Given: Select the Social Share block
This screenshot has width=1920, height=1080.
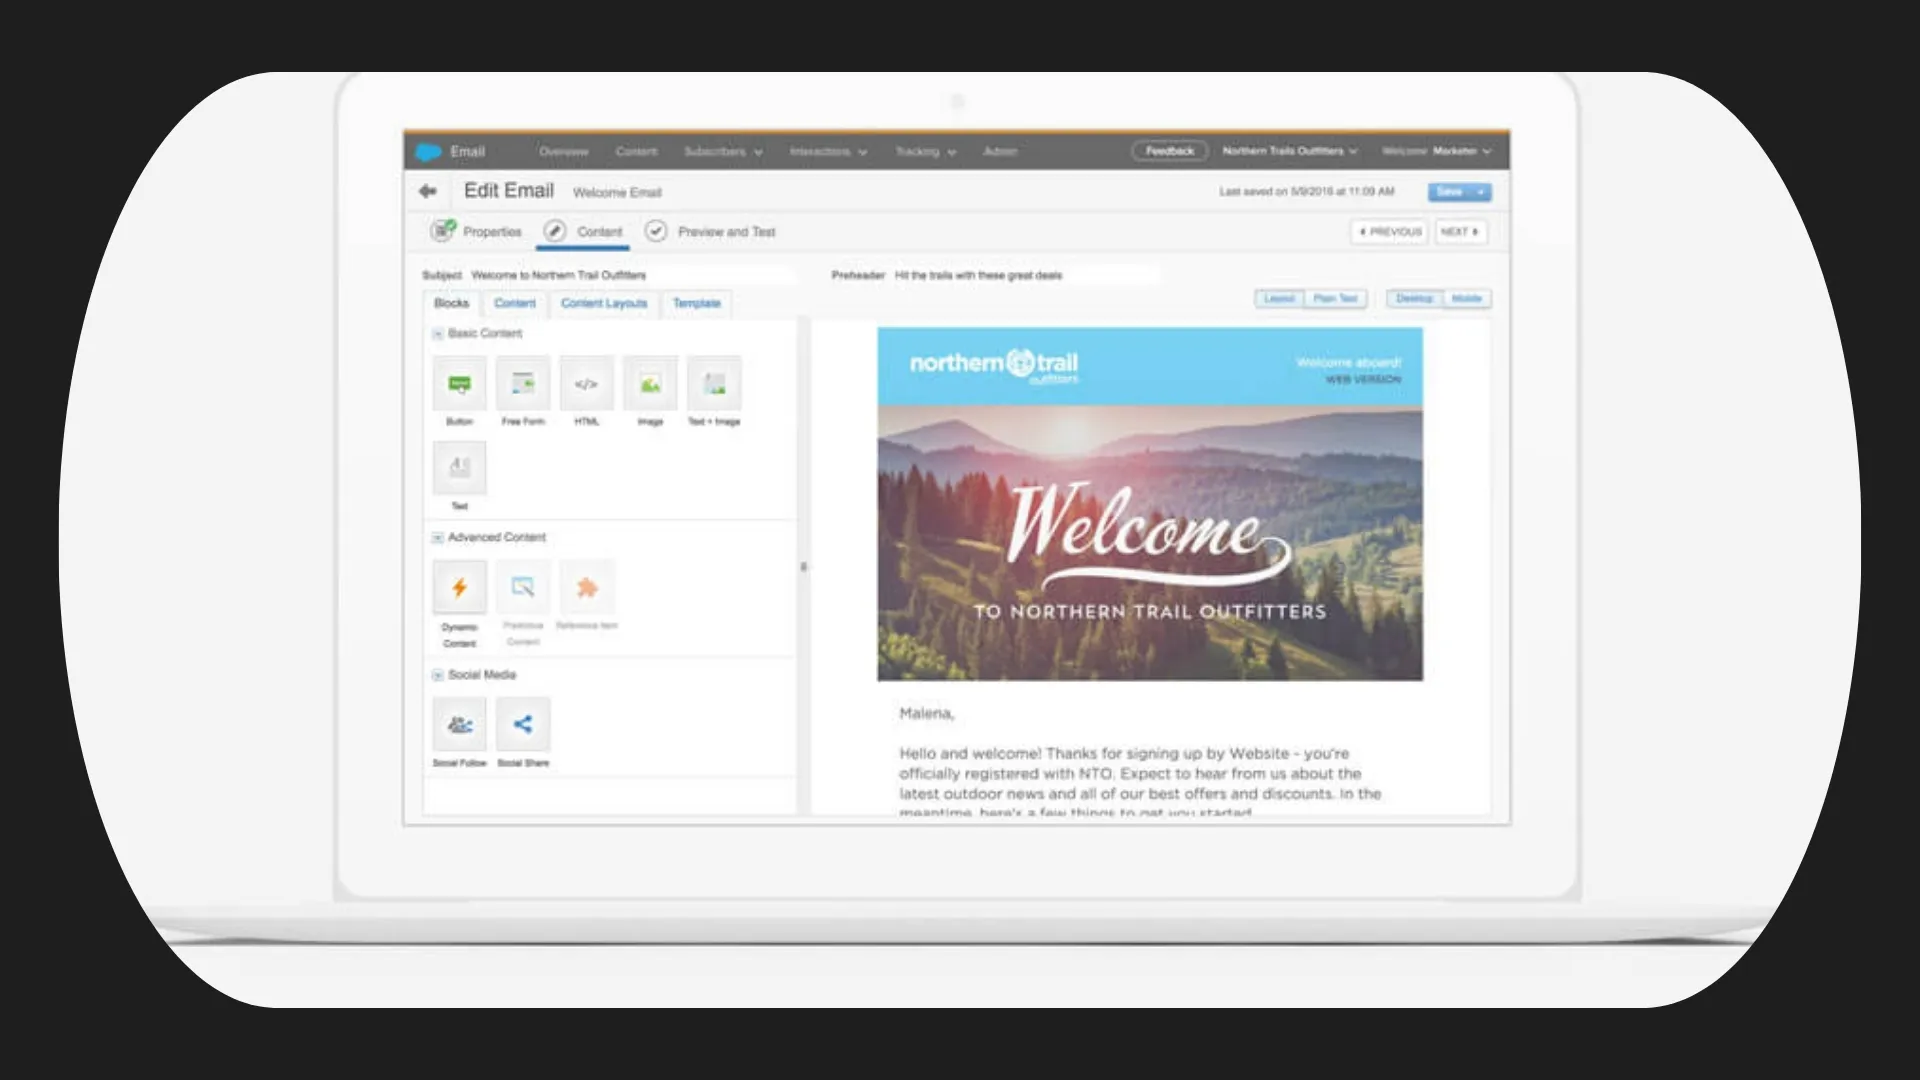Looking at the screenshot, I should pyautogui.click(x=523, y=724).
